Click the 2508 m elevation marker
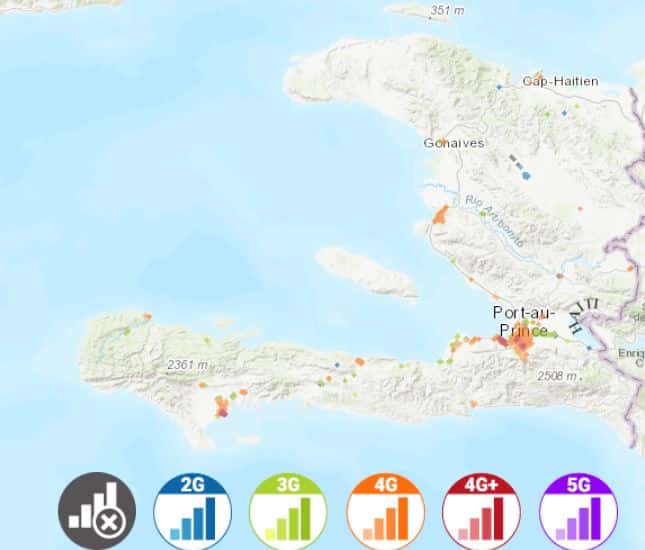Image resolution: width=645 pixels, height=550 pixels. click(557, 376)
